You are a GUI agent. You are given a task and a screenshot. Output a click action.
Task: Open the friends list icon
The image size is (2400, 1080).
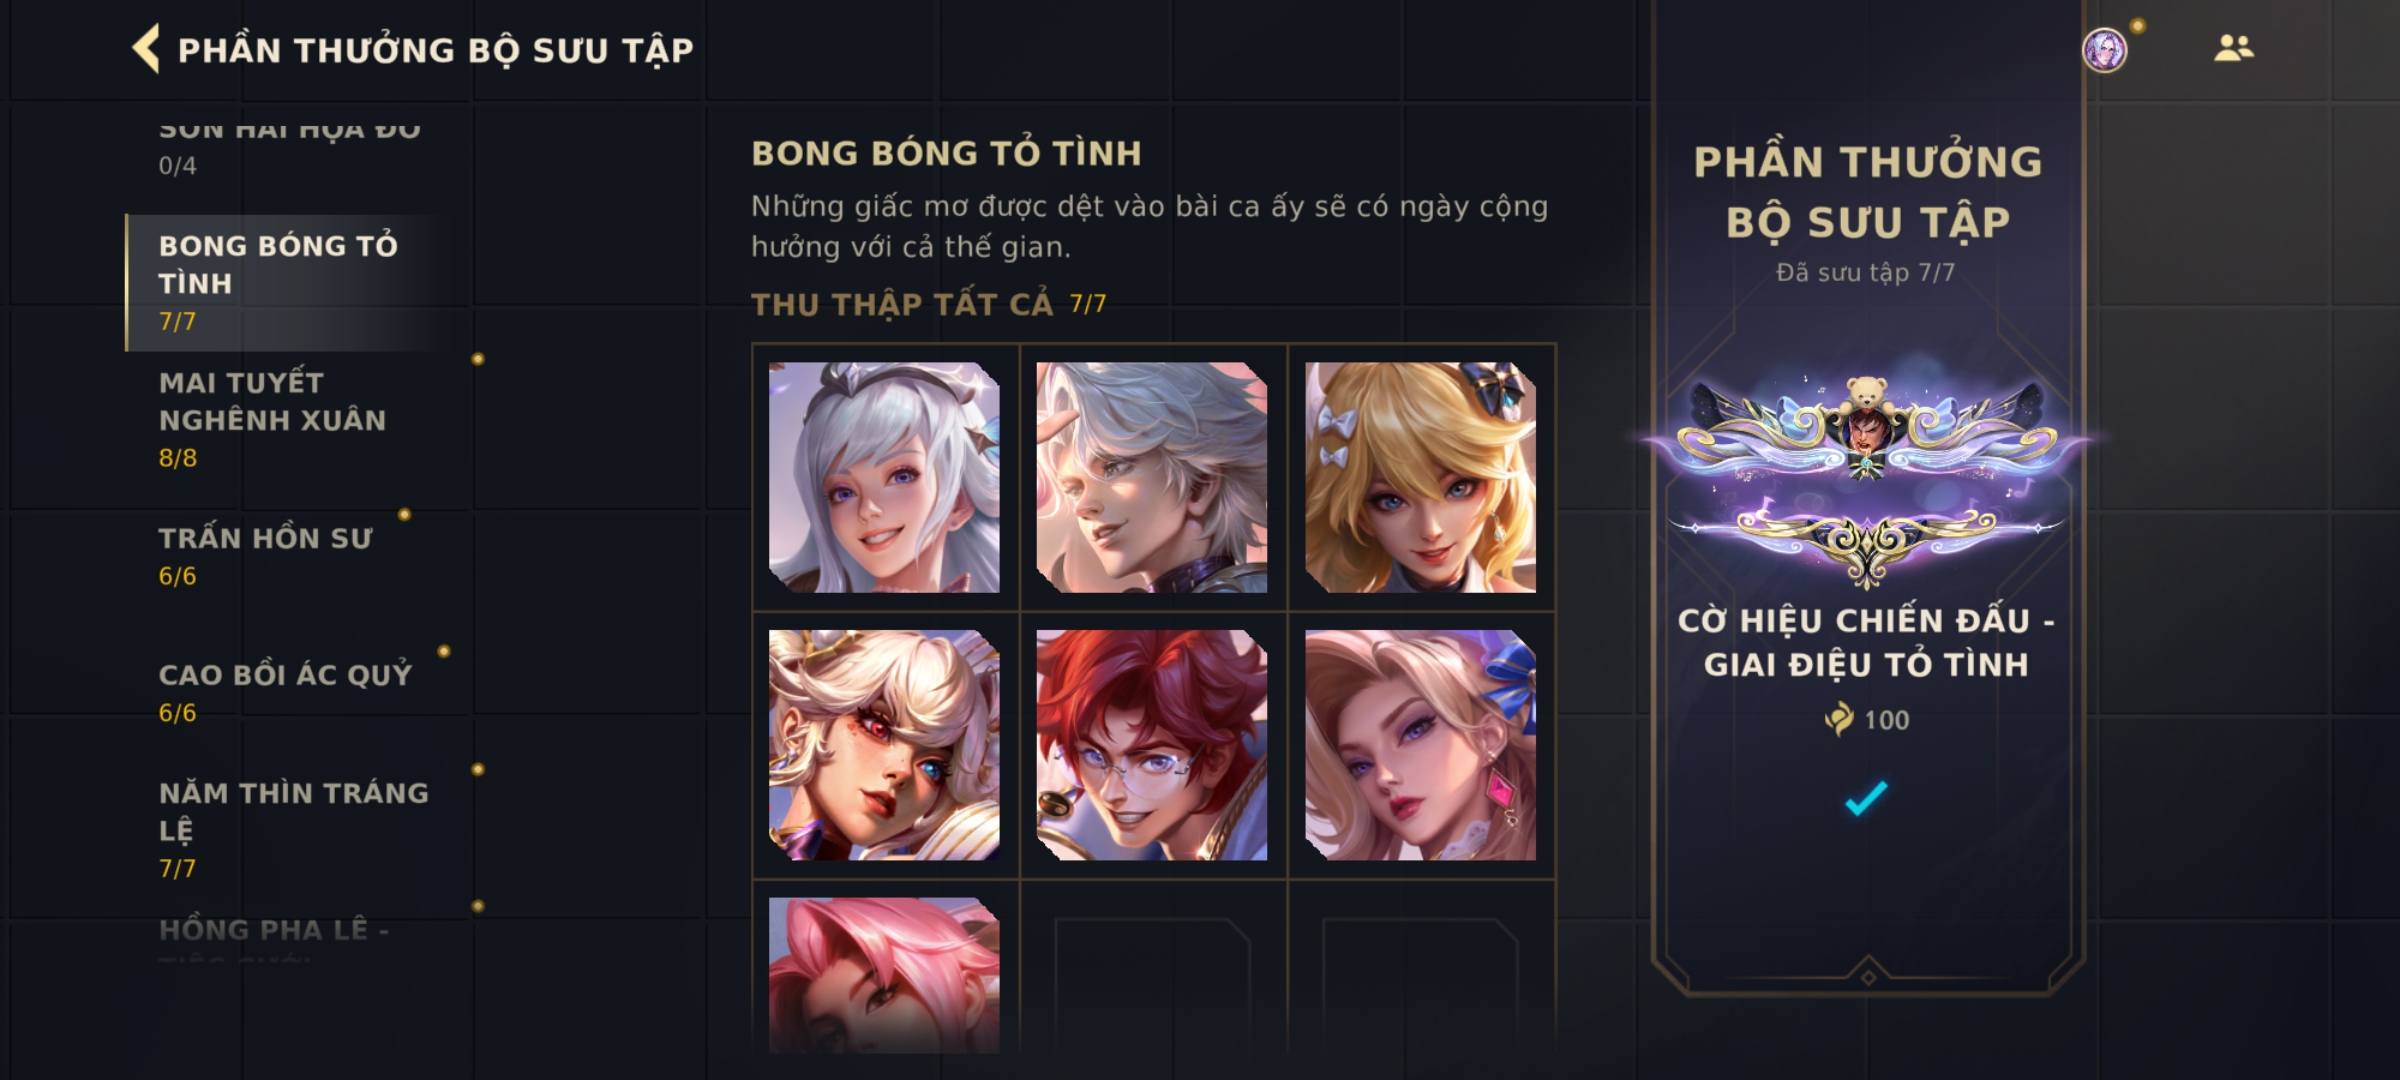[2233, 48]
